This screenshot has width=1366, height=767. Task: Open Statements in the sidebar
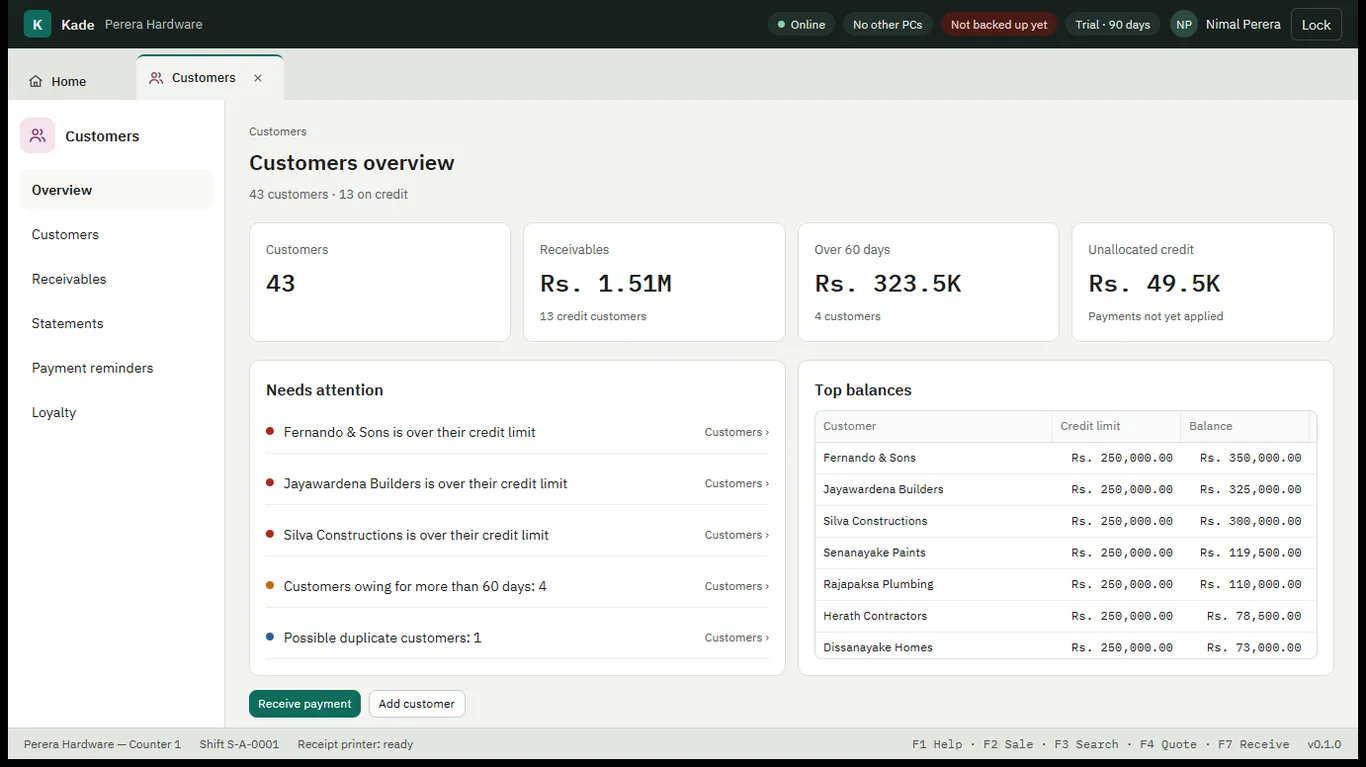tap(116, 324)
